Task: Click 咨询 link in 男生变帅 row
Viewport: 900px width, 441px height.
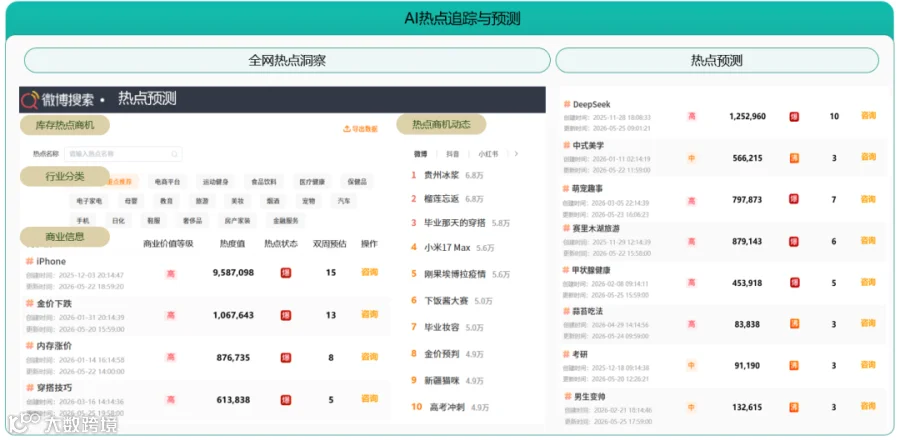Action: coord(868,406)
